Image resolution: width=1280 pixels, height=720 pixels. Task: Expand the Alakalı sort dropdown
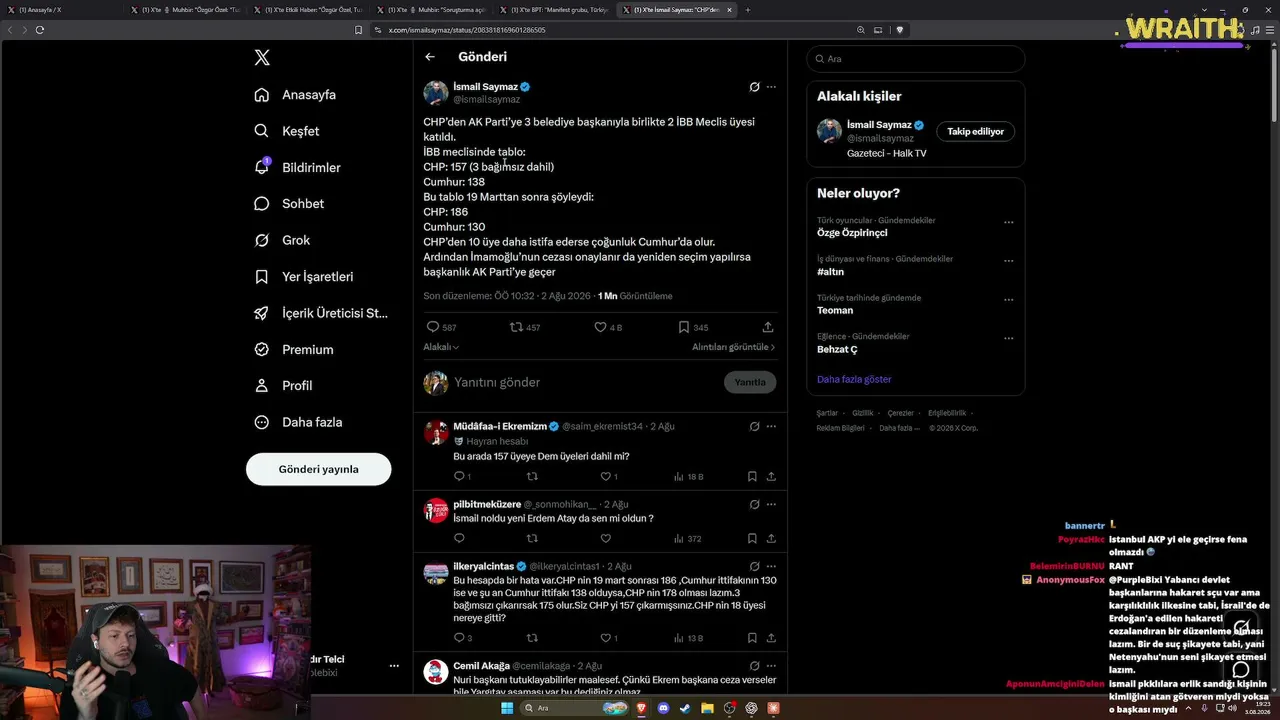pos(441,347)
